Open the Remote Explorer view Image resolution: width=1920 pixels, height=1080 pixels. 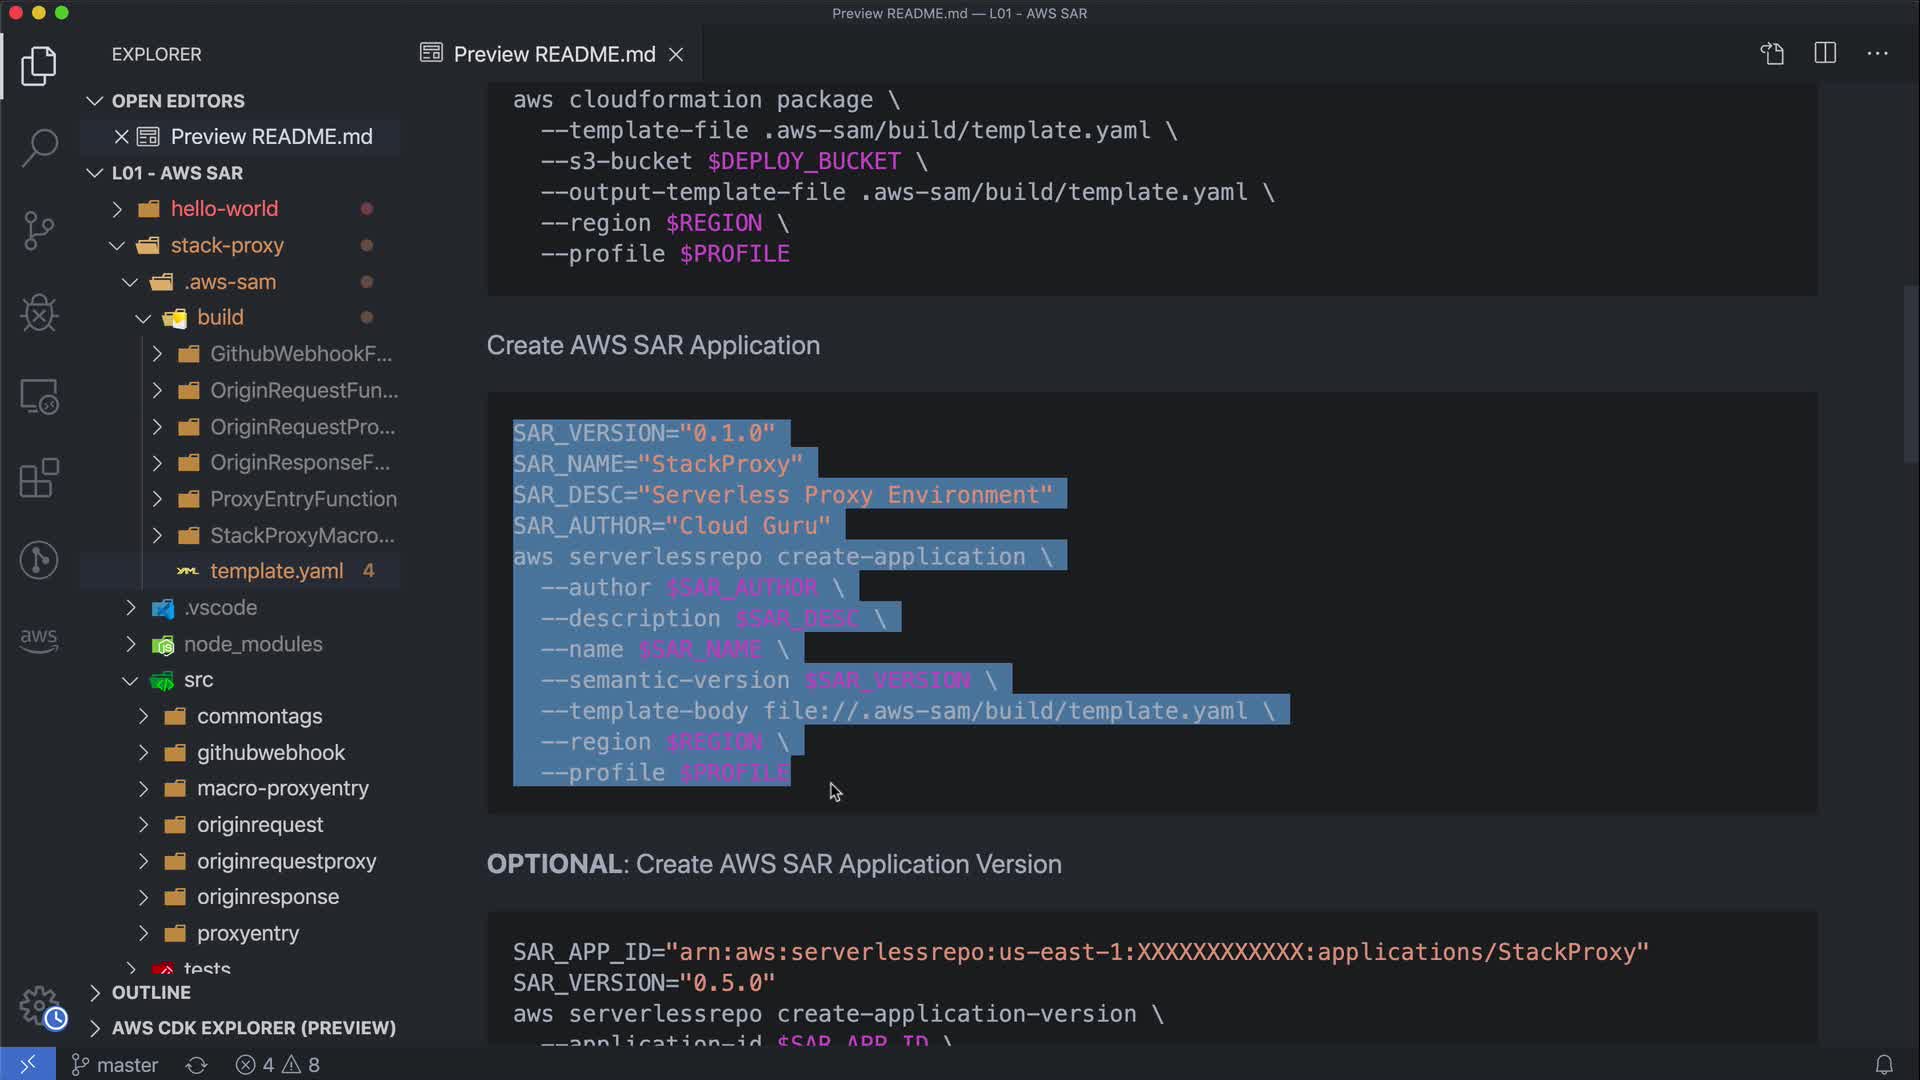pos(39,396)
